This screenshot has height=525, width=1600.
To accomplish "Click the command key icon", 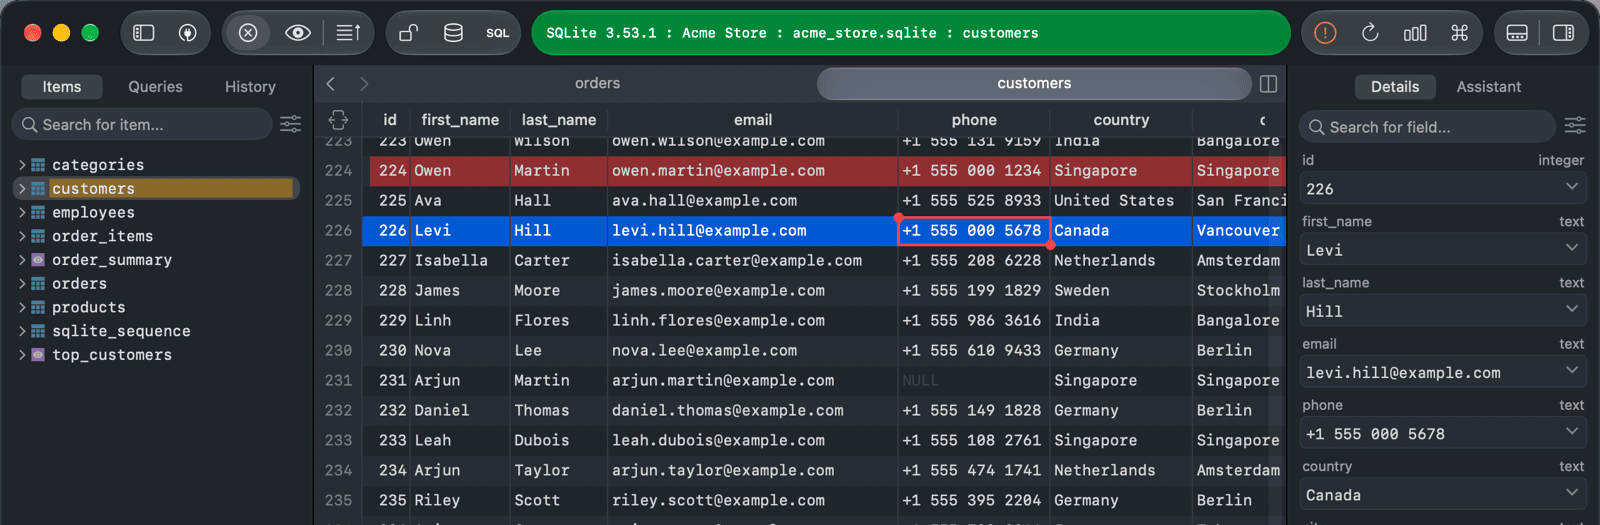I will (1459, 33).
